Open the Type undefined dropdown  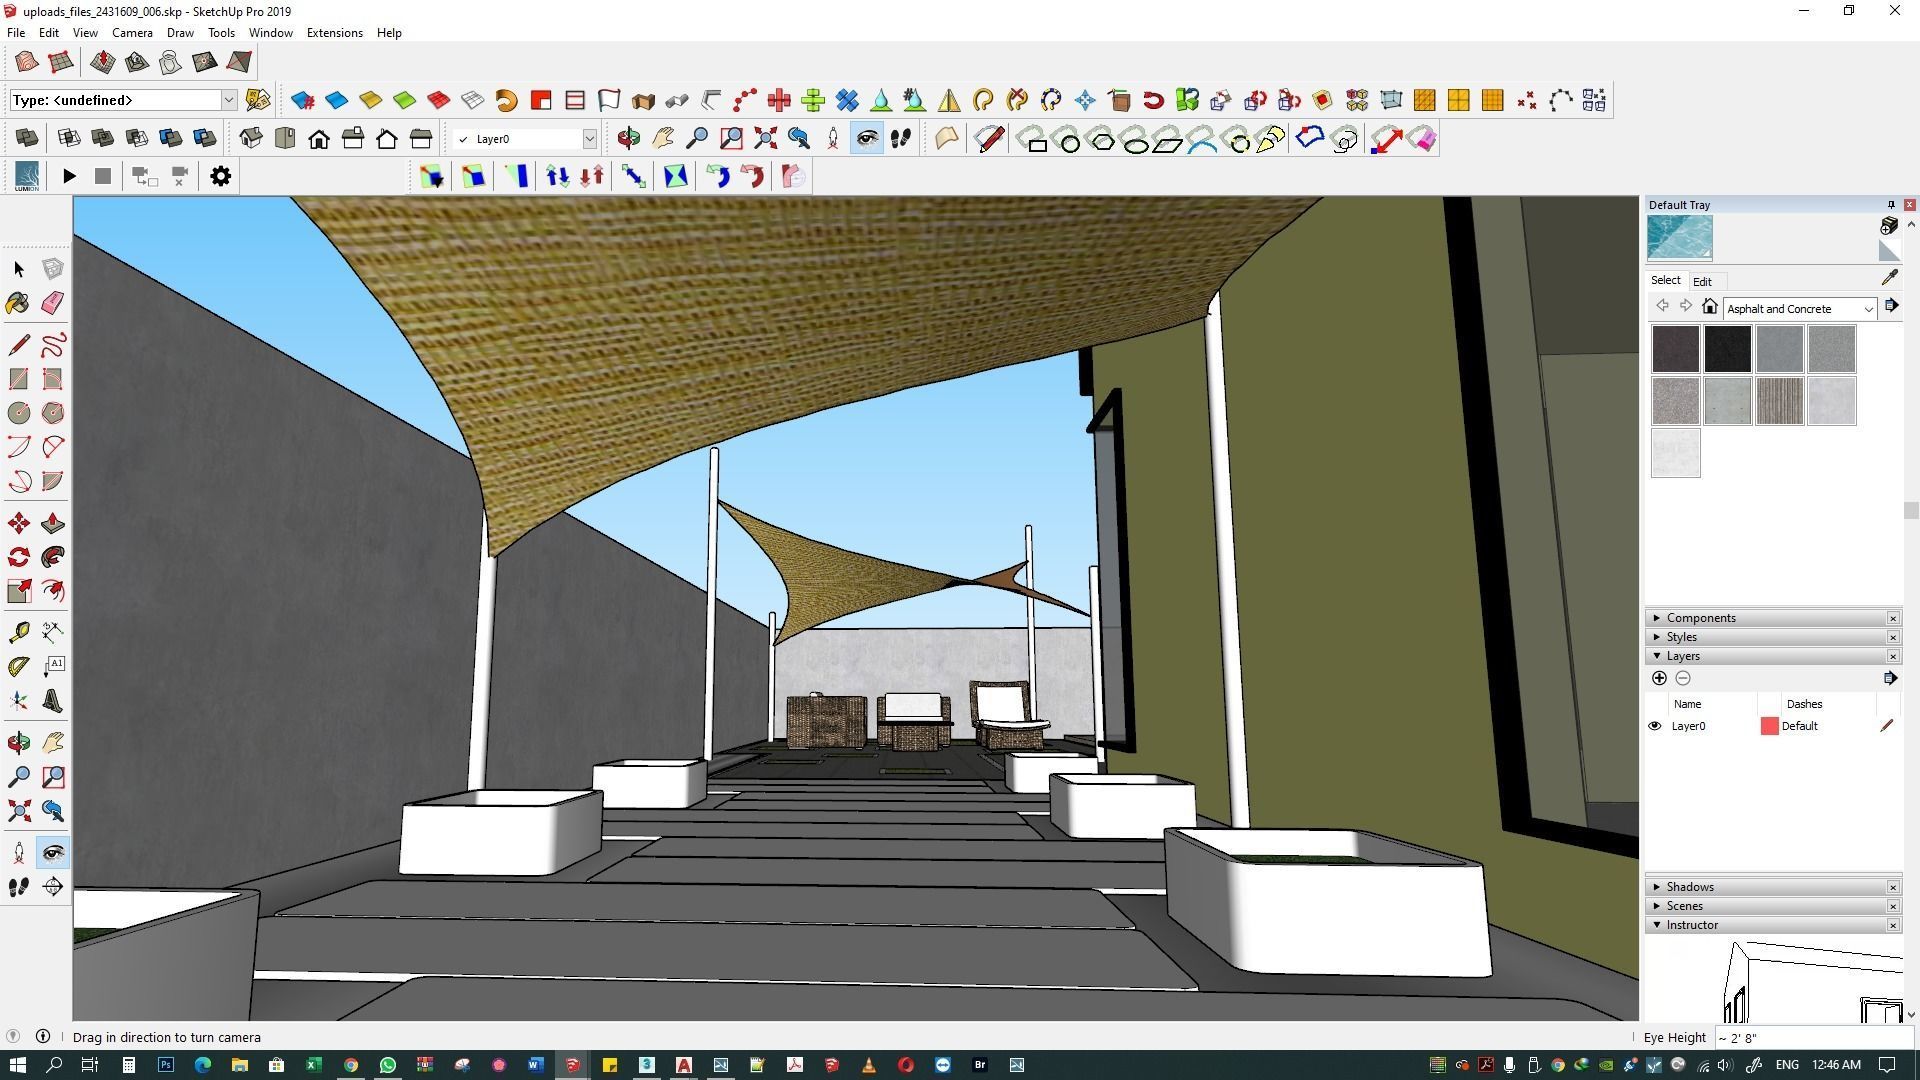coord(228,100)
